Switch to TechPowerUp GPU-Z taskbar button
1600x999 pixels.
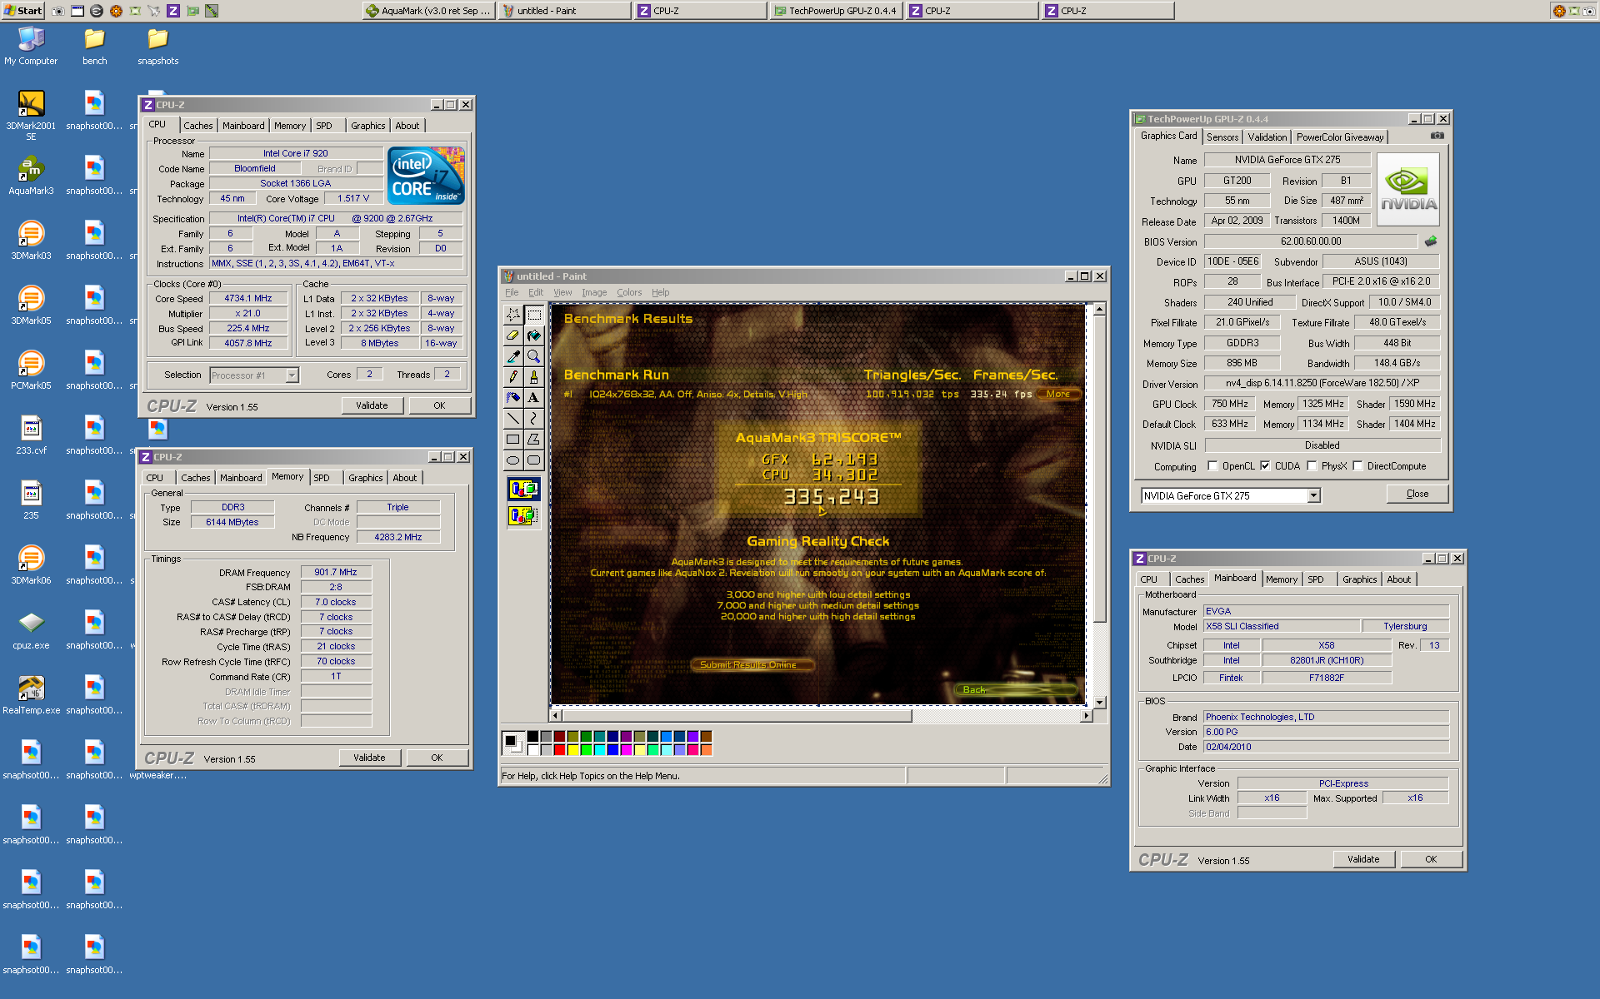coord(836,11)
